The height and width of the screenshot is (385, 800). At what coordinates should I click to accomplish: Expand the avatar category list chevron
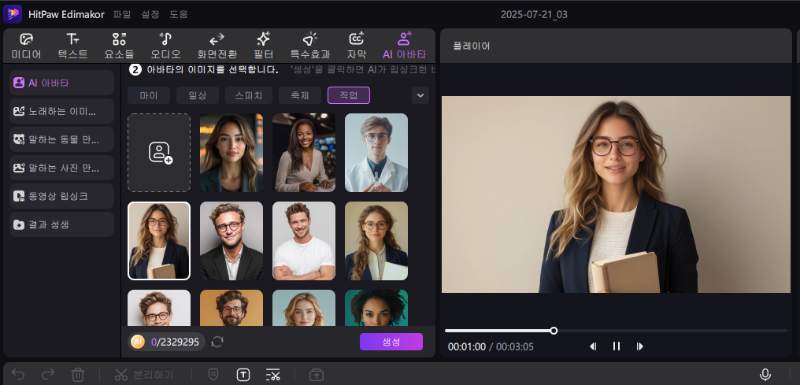420,95
